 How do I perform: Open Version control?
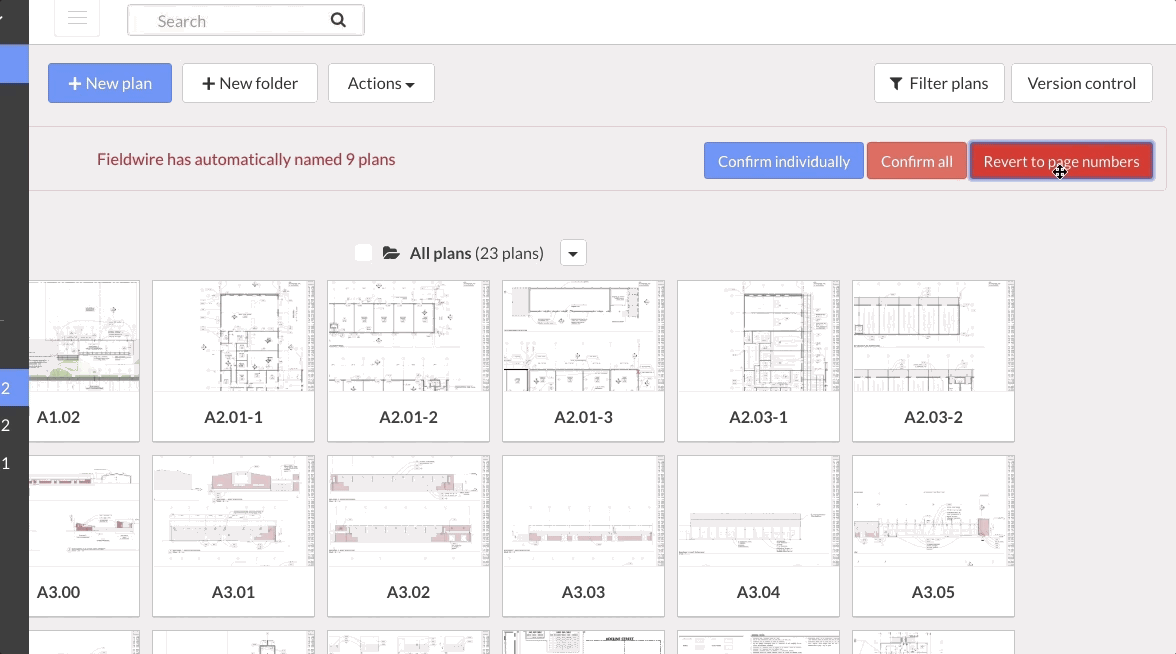click(1081, 83)
